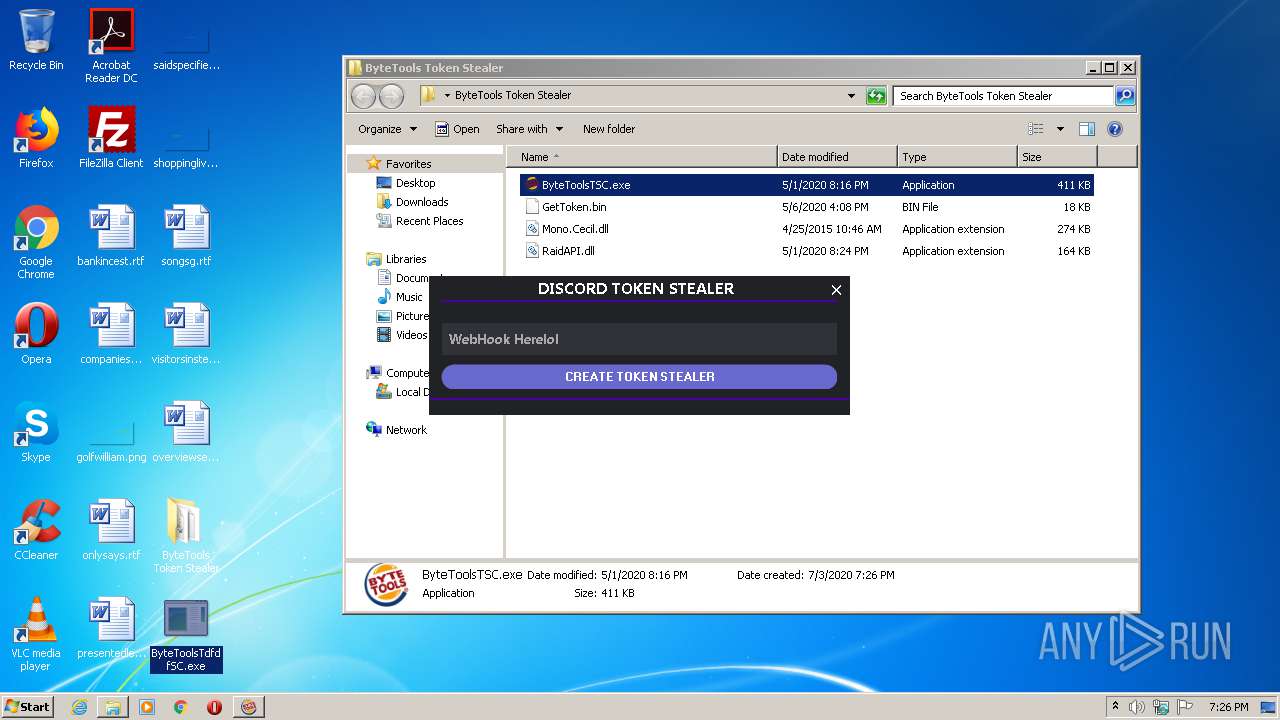
Task: Select Mono.Cecil.dll file row
Action: point(807,229)
